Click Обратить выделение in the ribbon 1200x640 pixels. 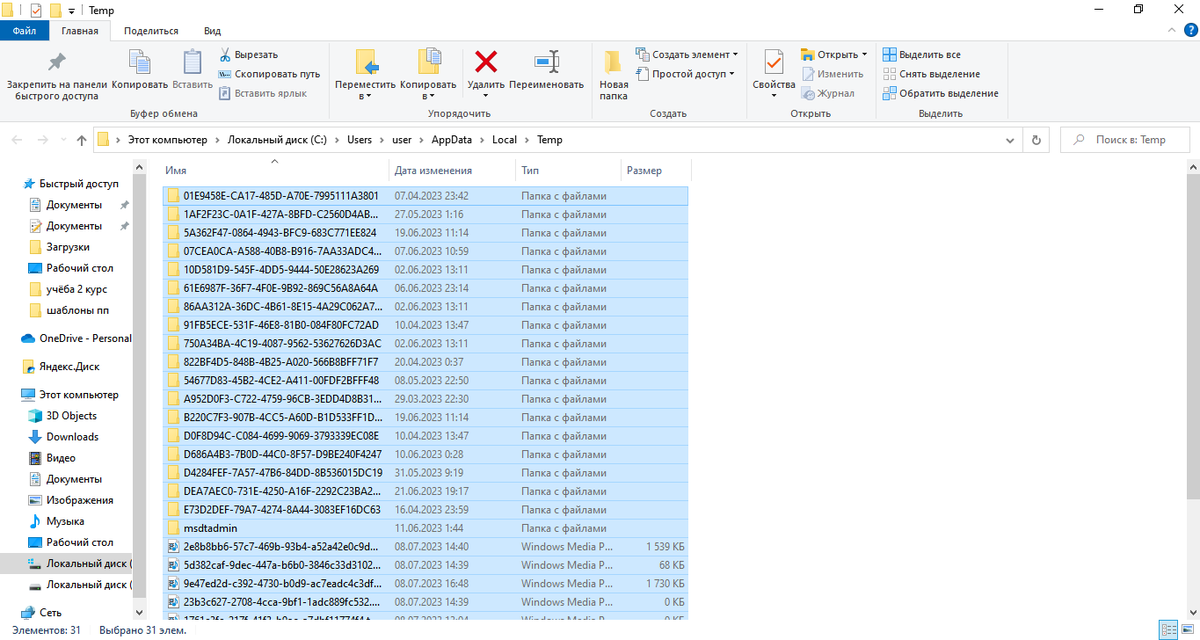coord(941,93)
